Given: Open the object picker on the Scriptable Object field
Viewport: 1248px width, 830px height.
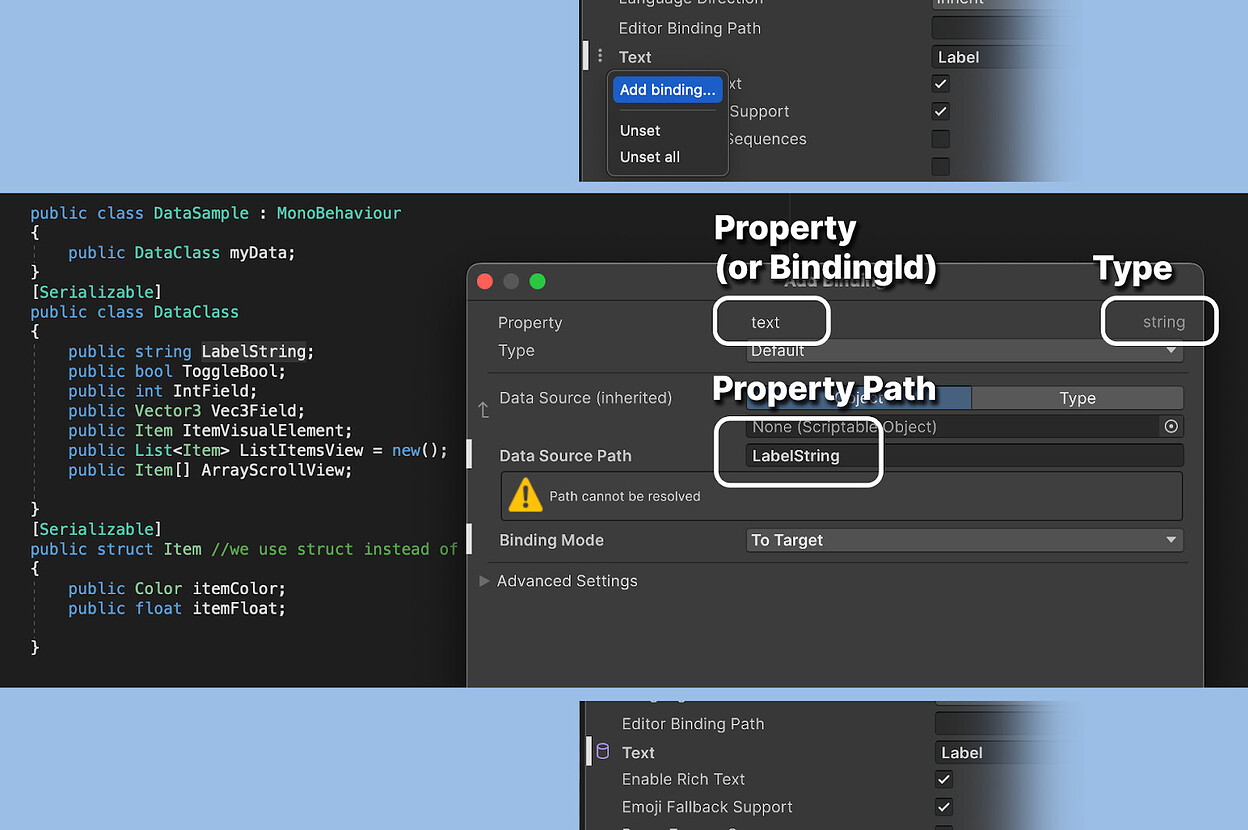Looking at the screenshot, I should tap(1171, 426).
